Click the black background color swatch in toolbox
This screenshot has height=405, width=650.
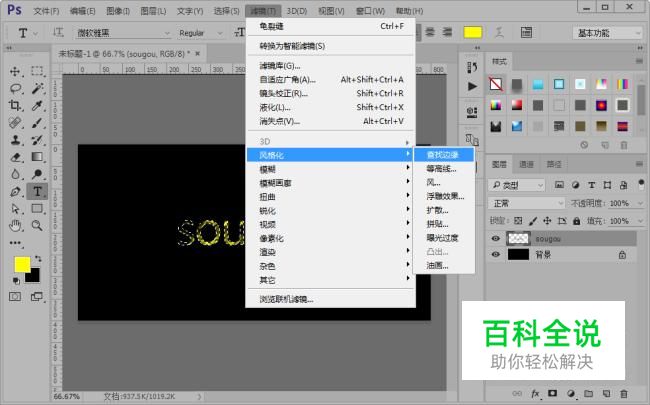pos(34,277)
